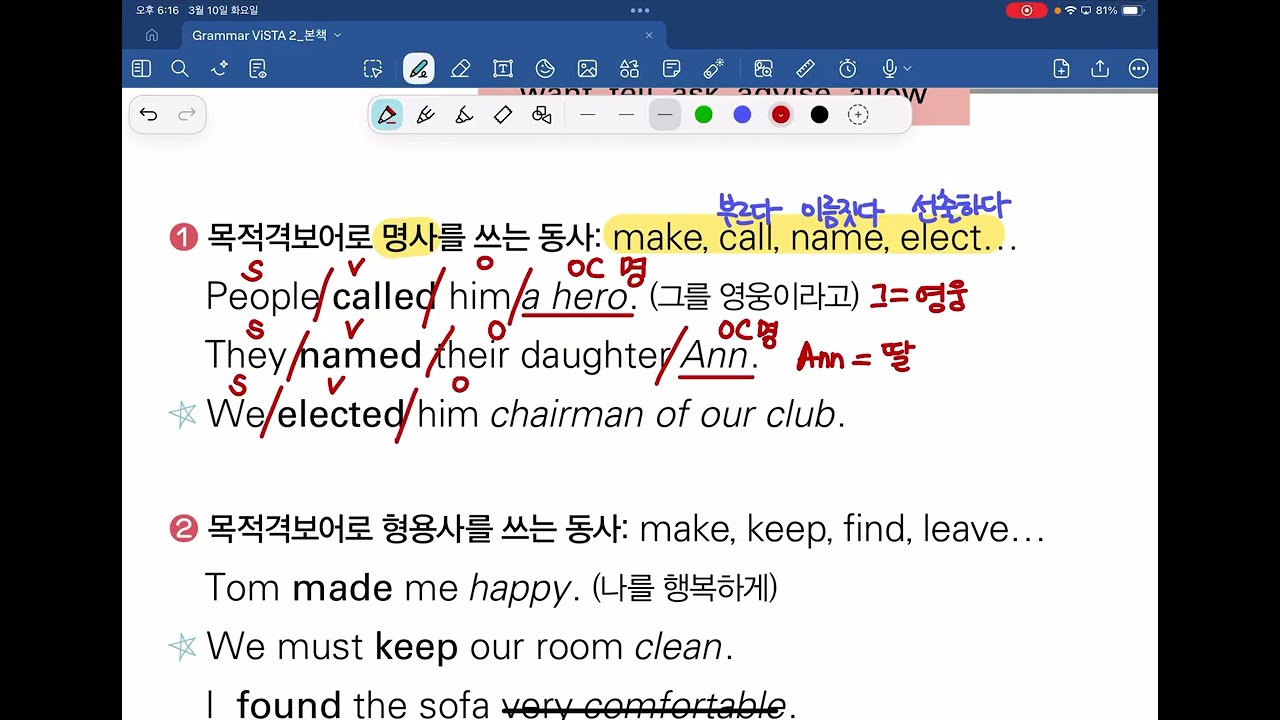Tap the red screen recording indicator

tap(1026, 10)
